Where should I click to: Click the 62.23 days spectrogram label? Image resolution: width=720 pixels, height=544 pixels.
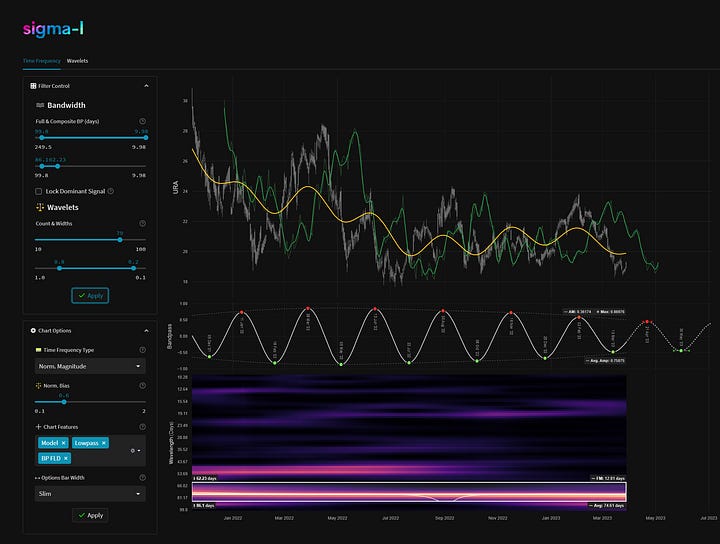coord(205,478)
